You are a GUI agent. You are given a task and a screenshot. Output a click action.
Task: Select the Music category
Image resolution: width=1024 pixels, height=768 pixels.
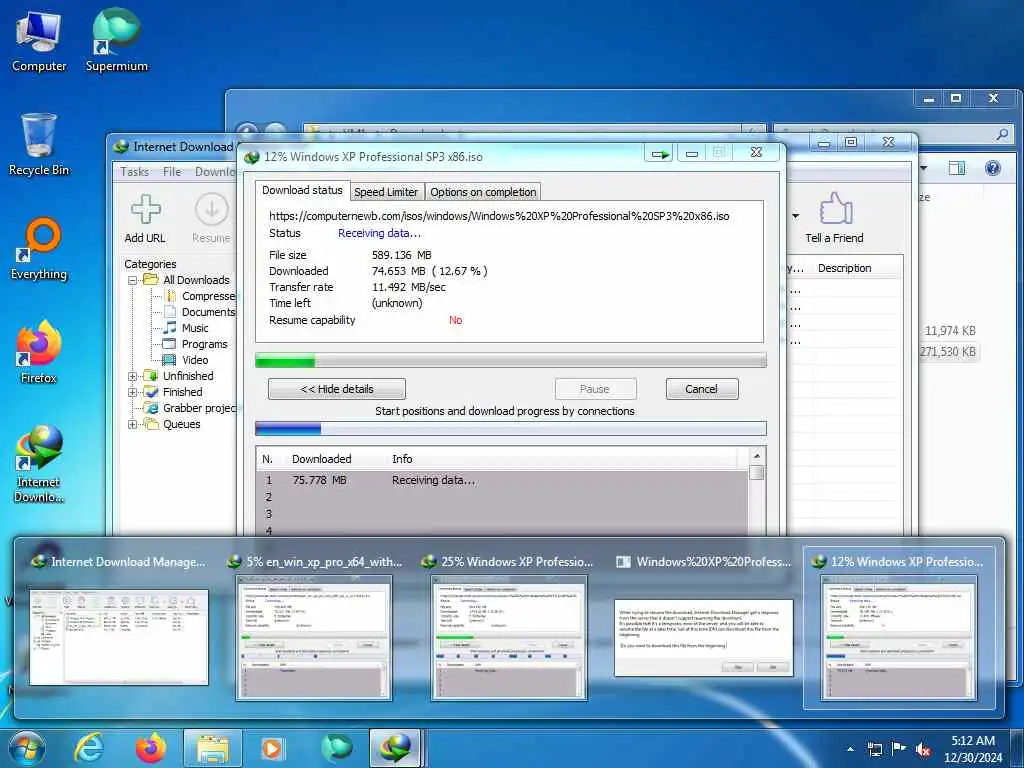[186, 328]
